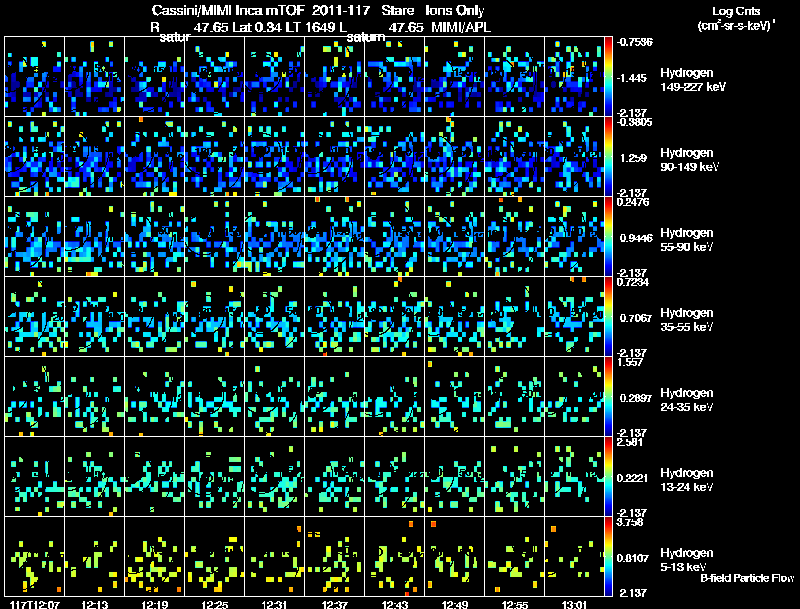Select the 5-13 keV panel at 12:43
This screenshot has width=800, height=609.
pos(394,557)
